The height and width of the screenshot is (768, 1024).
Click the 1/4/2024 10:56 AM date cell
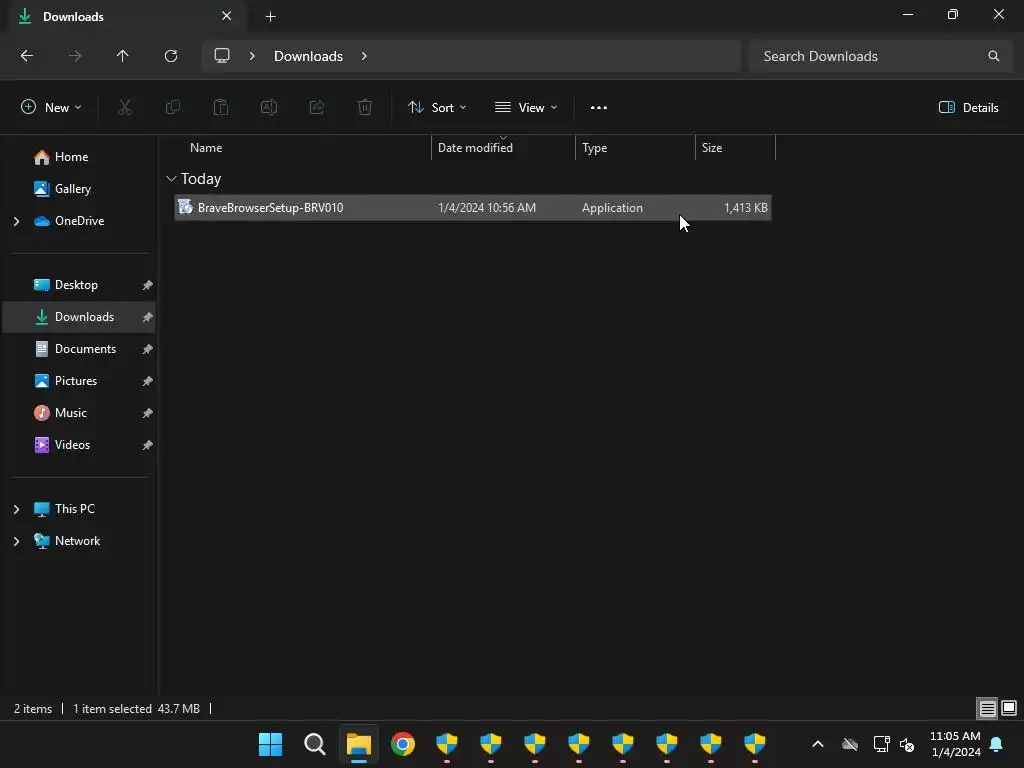click(487, 208)
